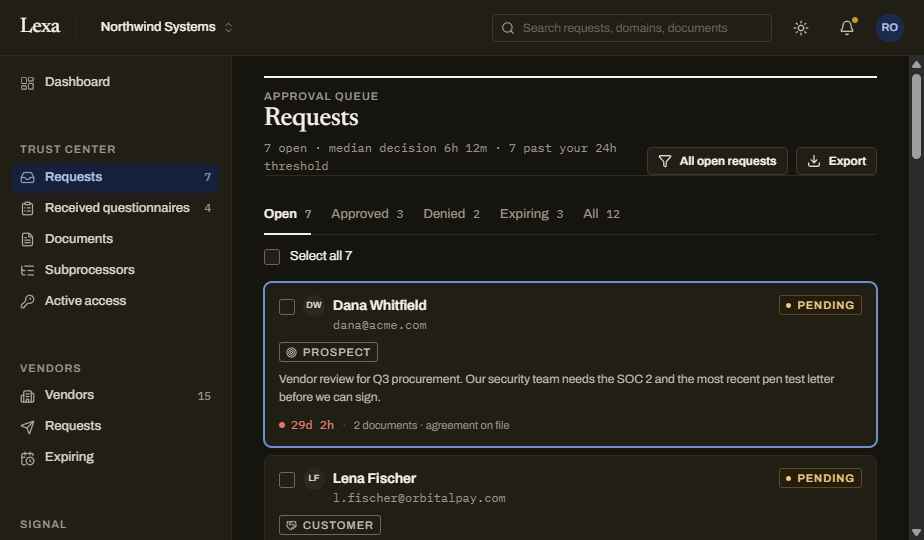Open Dana Whitfield's request name
Screen dimensions: 924x540
point(380,305)
